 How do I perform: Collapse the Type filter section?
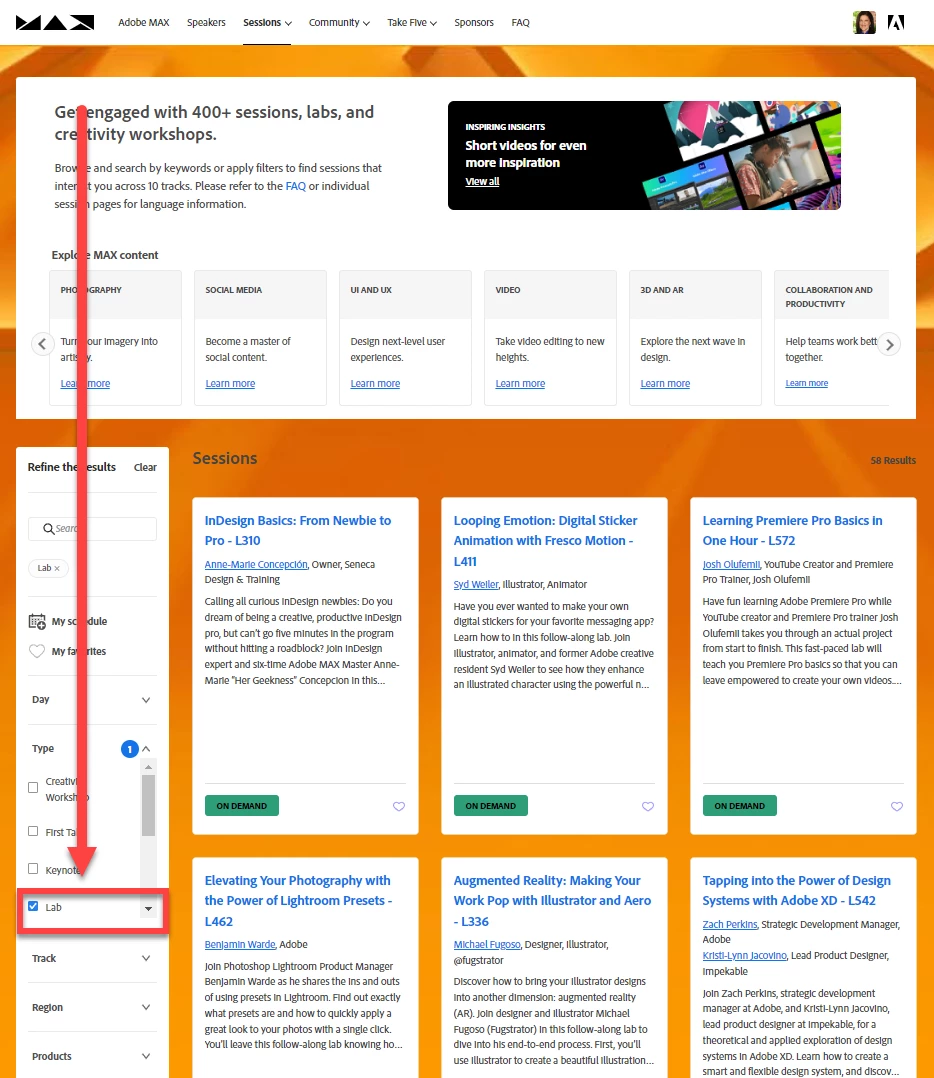[146, 749]
